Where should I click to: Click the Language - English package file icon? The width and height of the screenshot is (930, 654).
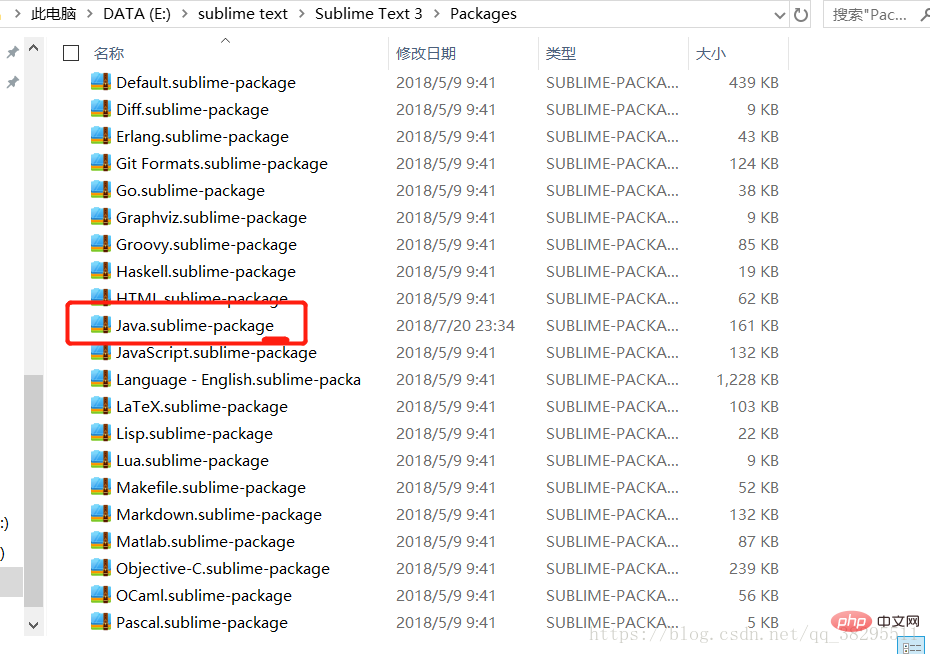coord(101,379)
